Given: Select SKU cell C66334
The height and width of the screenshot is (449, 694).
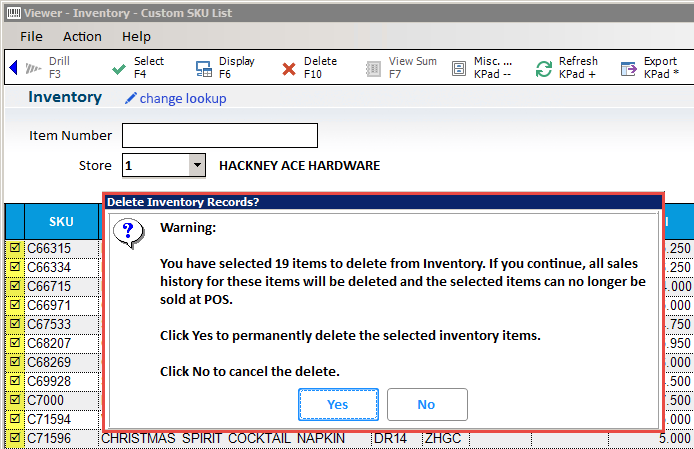Looking at the screenshot, I should click(x=62, y=267).
